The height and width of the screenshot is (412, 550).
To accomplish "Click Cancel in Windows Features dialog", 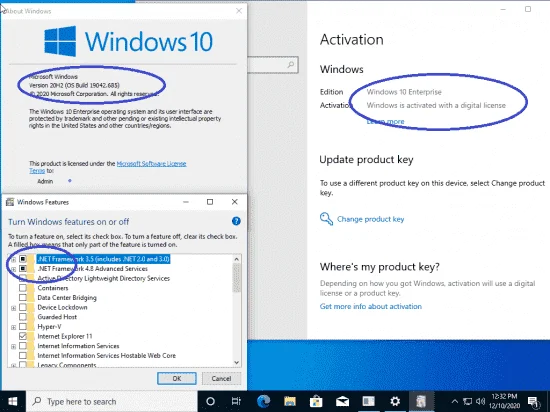I will [x=221, y=378].
